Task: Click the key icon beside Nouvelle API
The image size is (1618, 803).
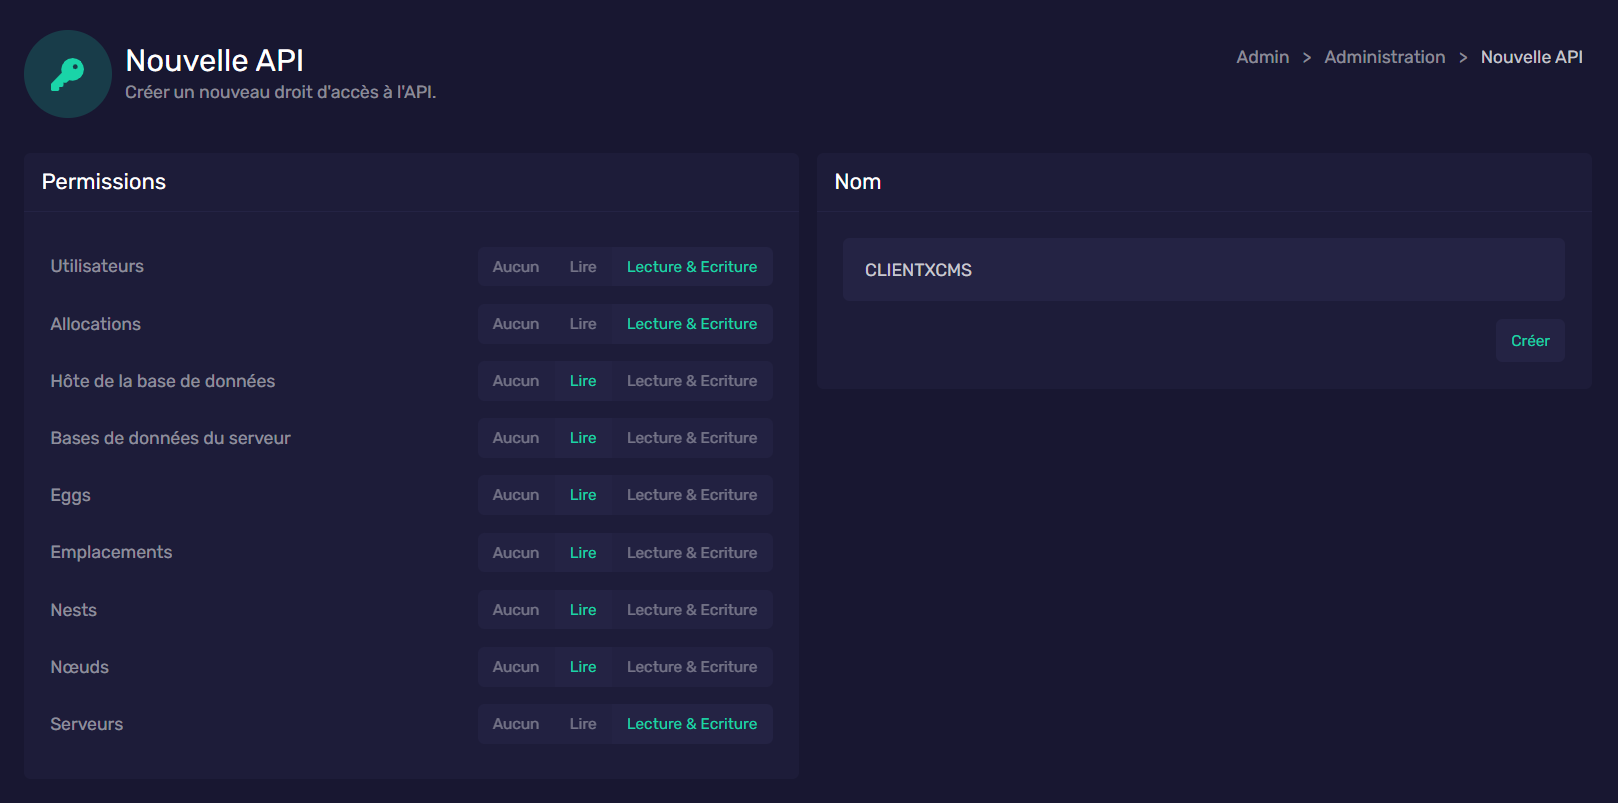Action: coord(68,74)
